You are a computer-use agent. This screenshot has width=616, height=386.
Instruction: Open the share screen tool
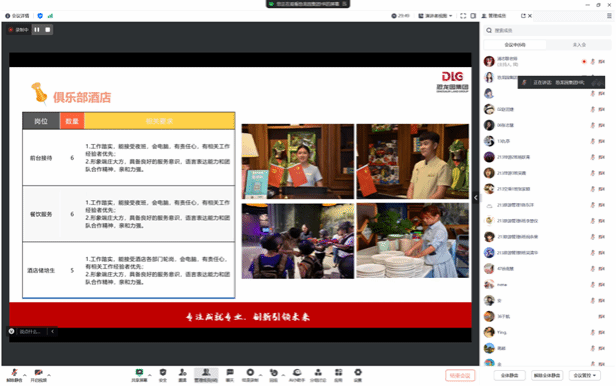[x=139, y=375]
